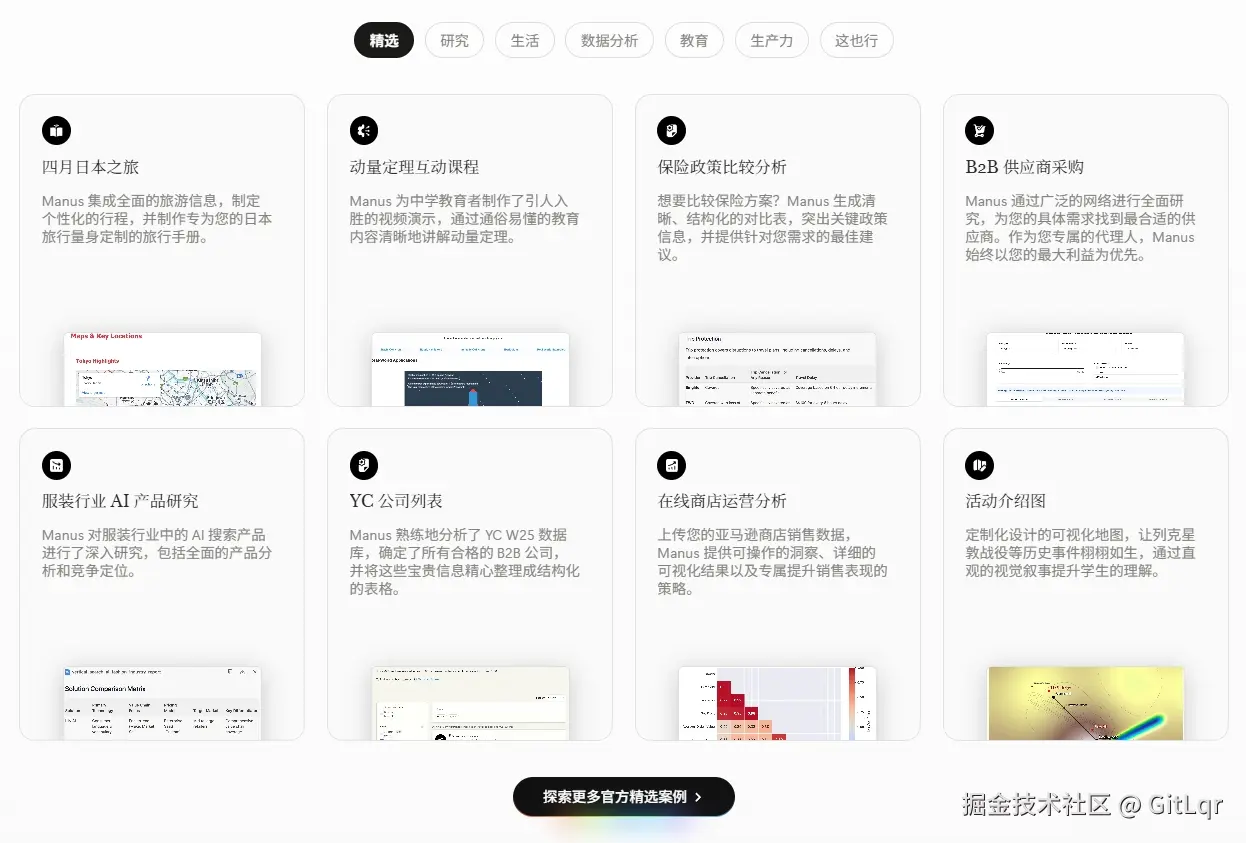Open the Solution Comparison Matrix preview thumbnail
Screen dimensions: 1246x843
point(163,703)
